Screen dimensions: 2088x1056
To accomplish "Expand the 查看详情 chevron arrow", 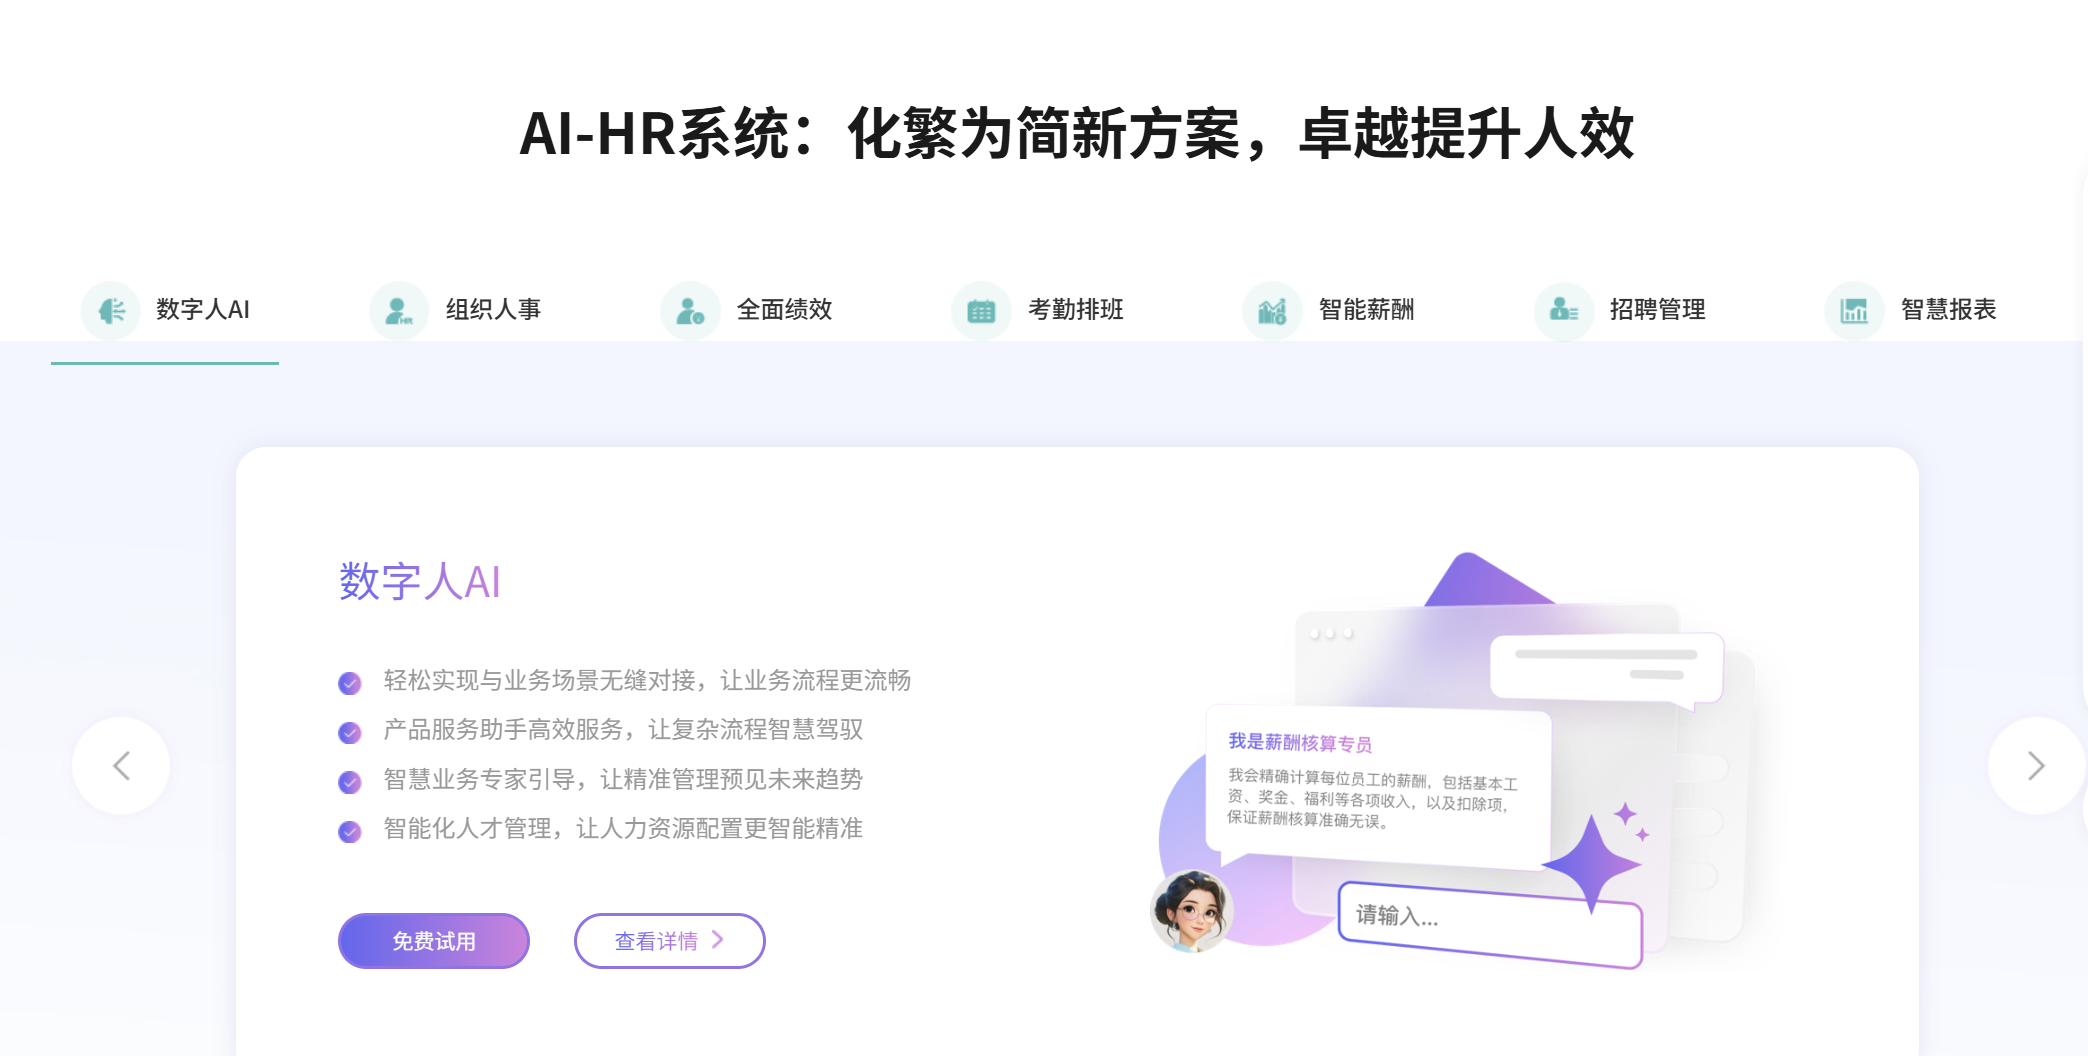I will (x=716, y=940).
